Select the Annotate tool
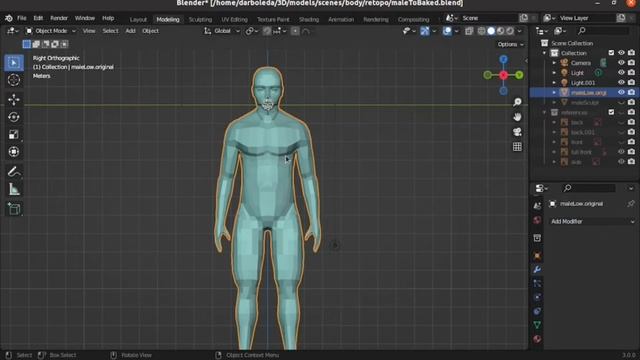This screenshot has width=640, height=360. click(x=14, y=172)
